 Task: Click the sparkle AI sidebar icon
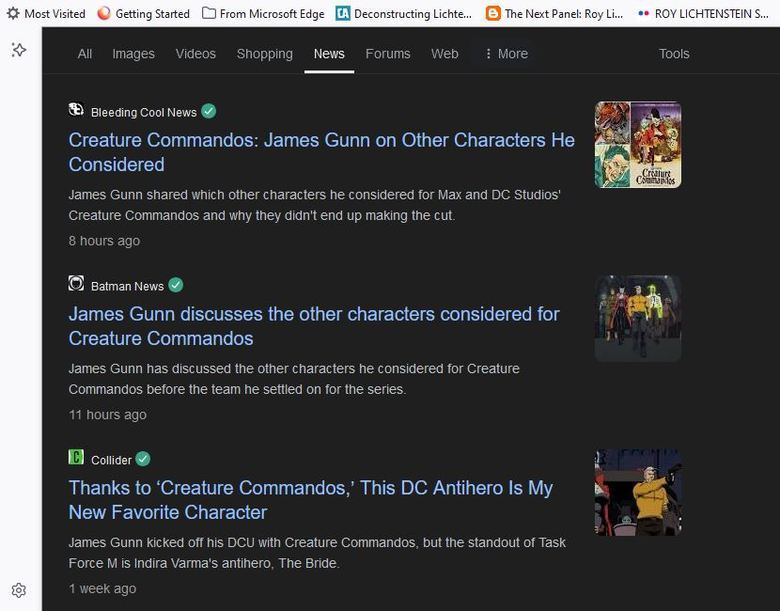(x=19, y=50)
